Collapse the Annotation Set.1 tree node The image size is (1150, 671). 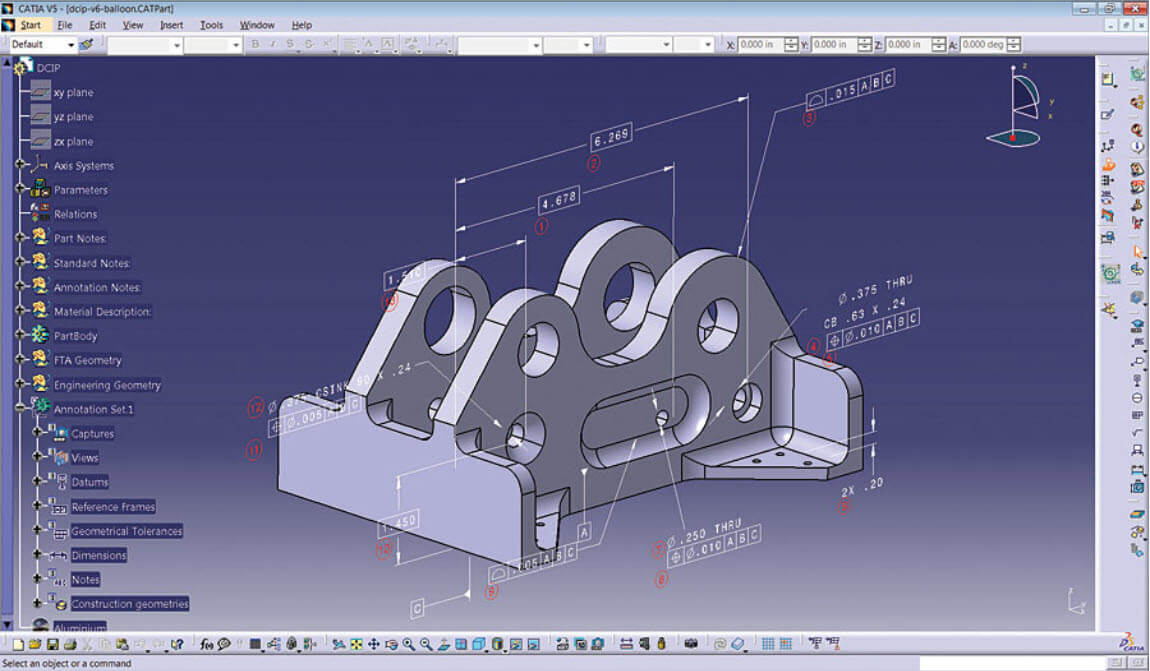(20, 408)
